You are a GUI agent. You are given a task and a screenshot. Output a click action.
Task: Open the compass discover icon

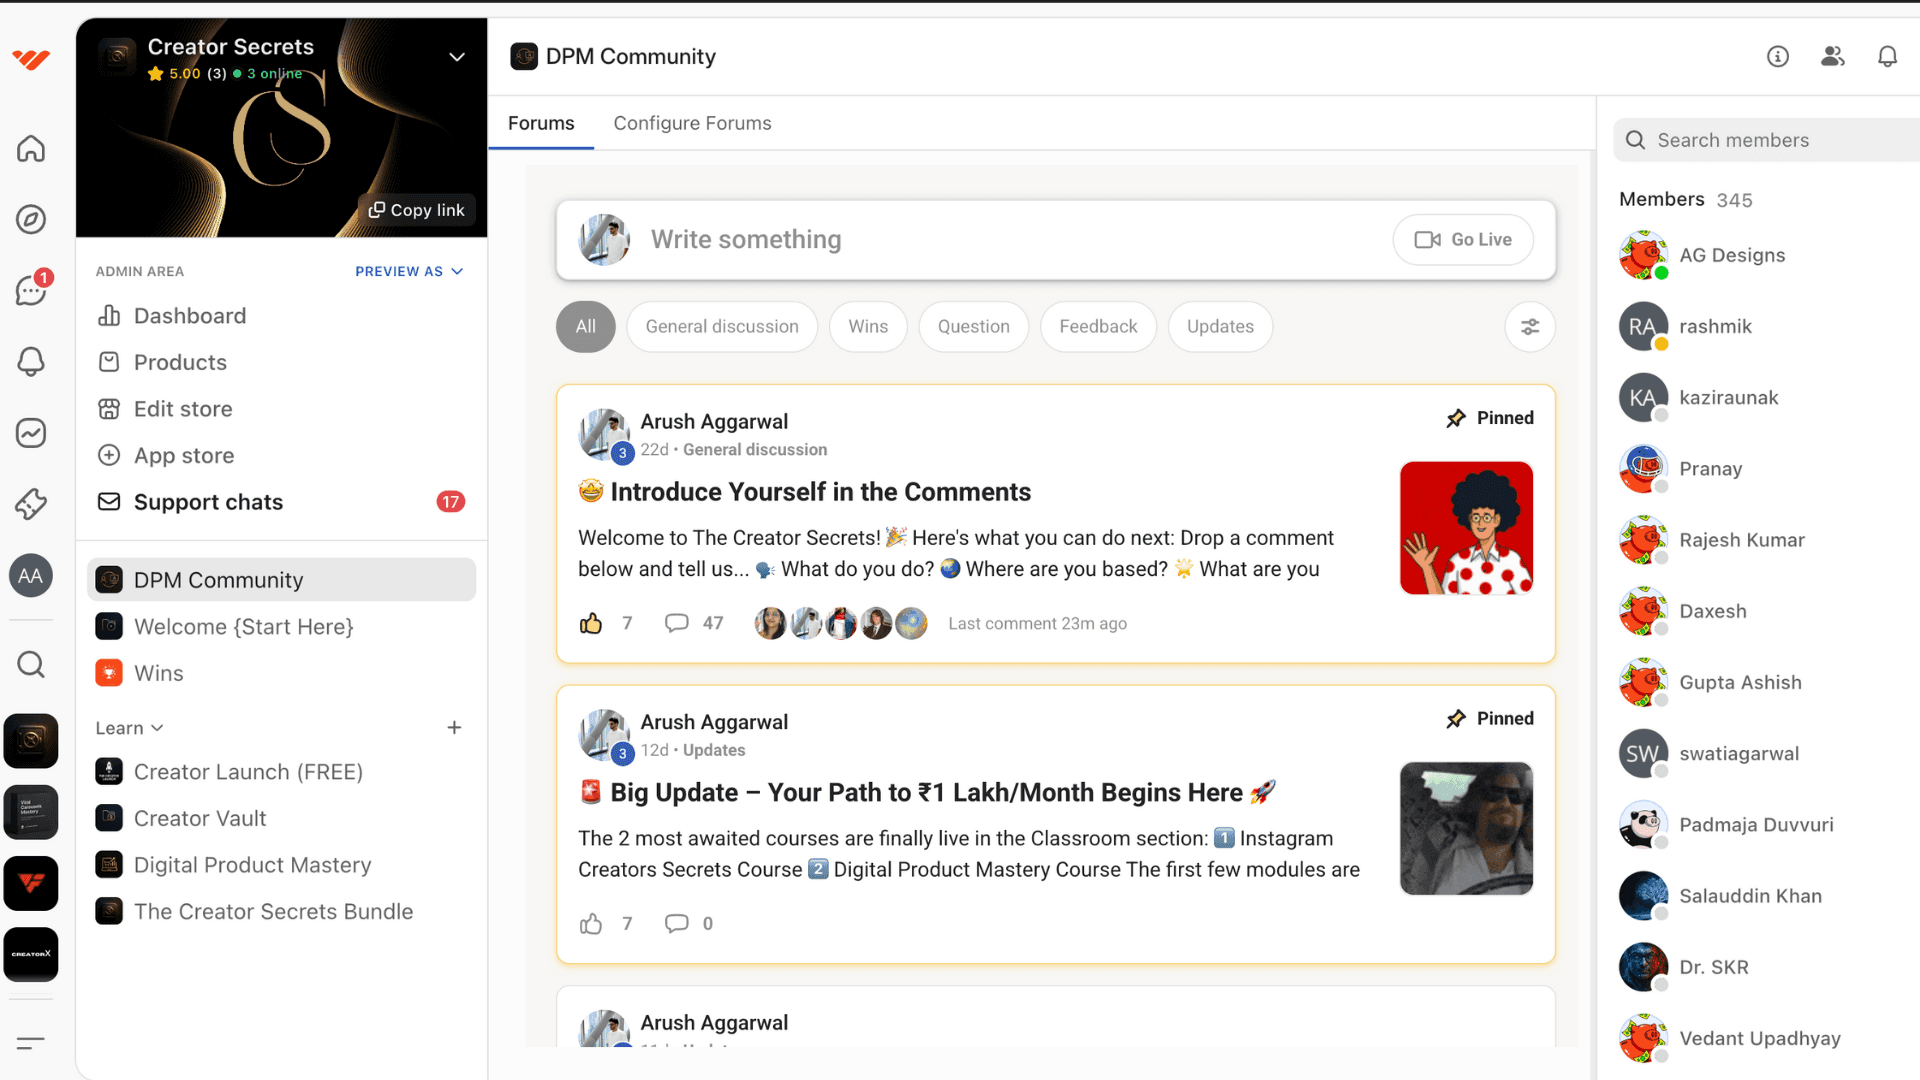(x=31, y=219)
